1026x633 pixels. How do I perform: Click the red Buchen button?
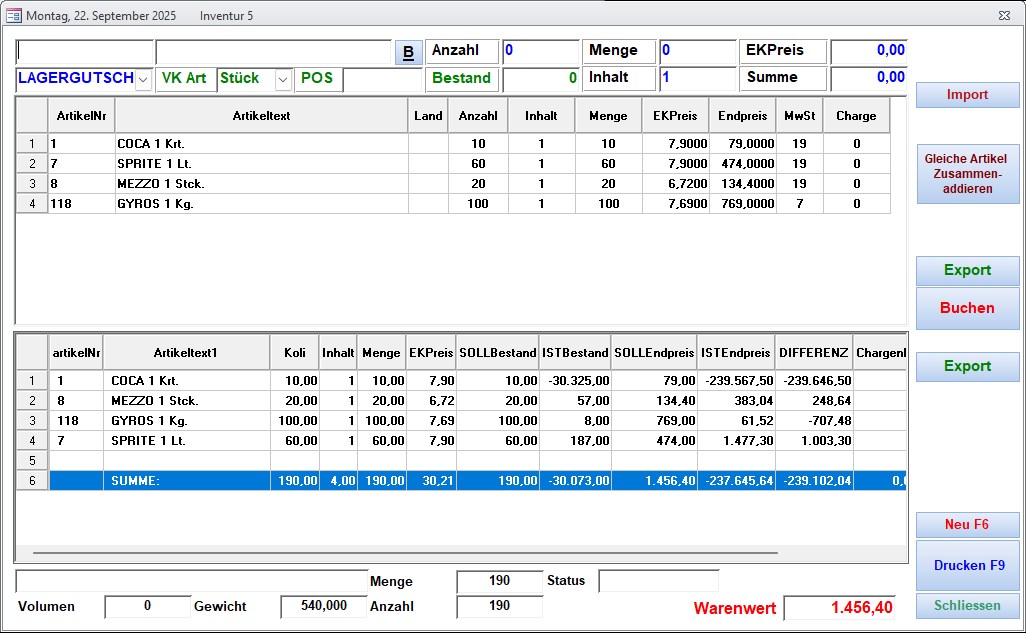[967, 308]
